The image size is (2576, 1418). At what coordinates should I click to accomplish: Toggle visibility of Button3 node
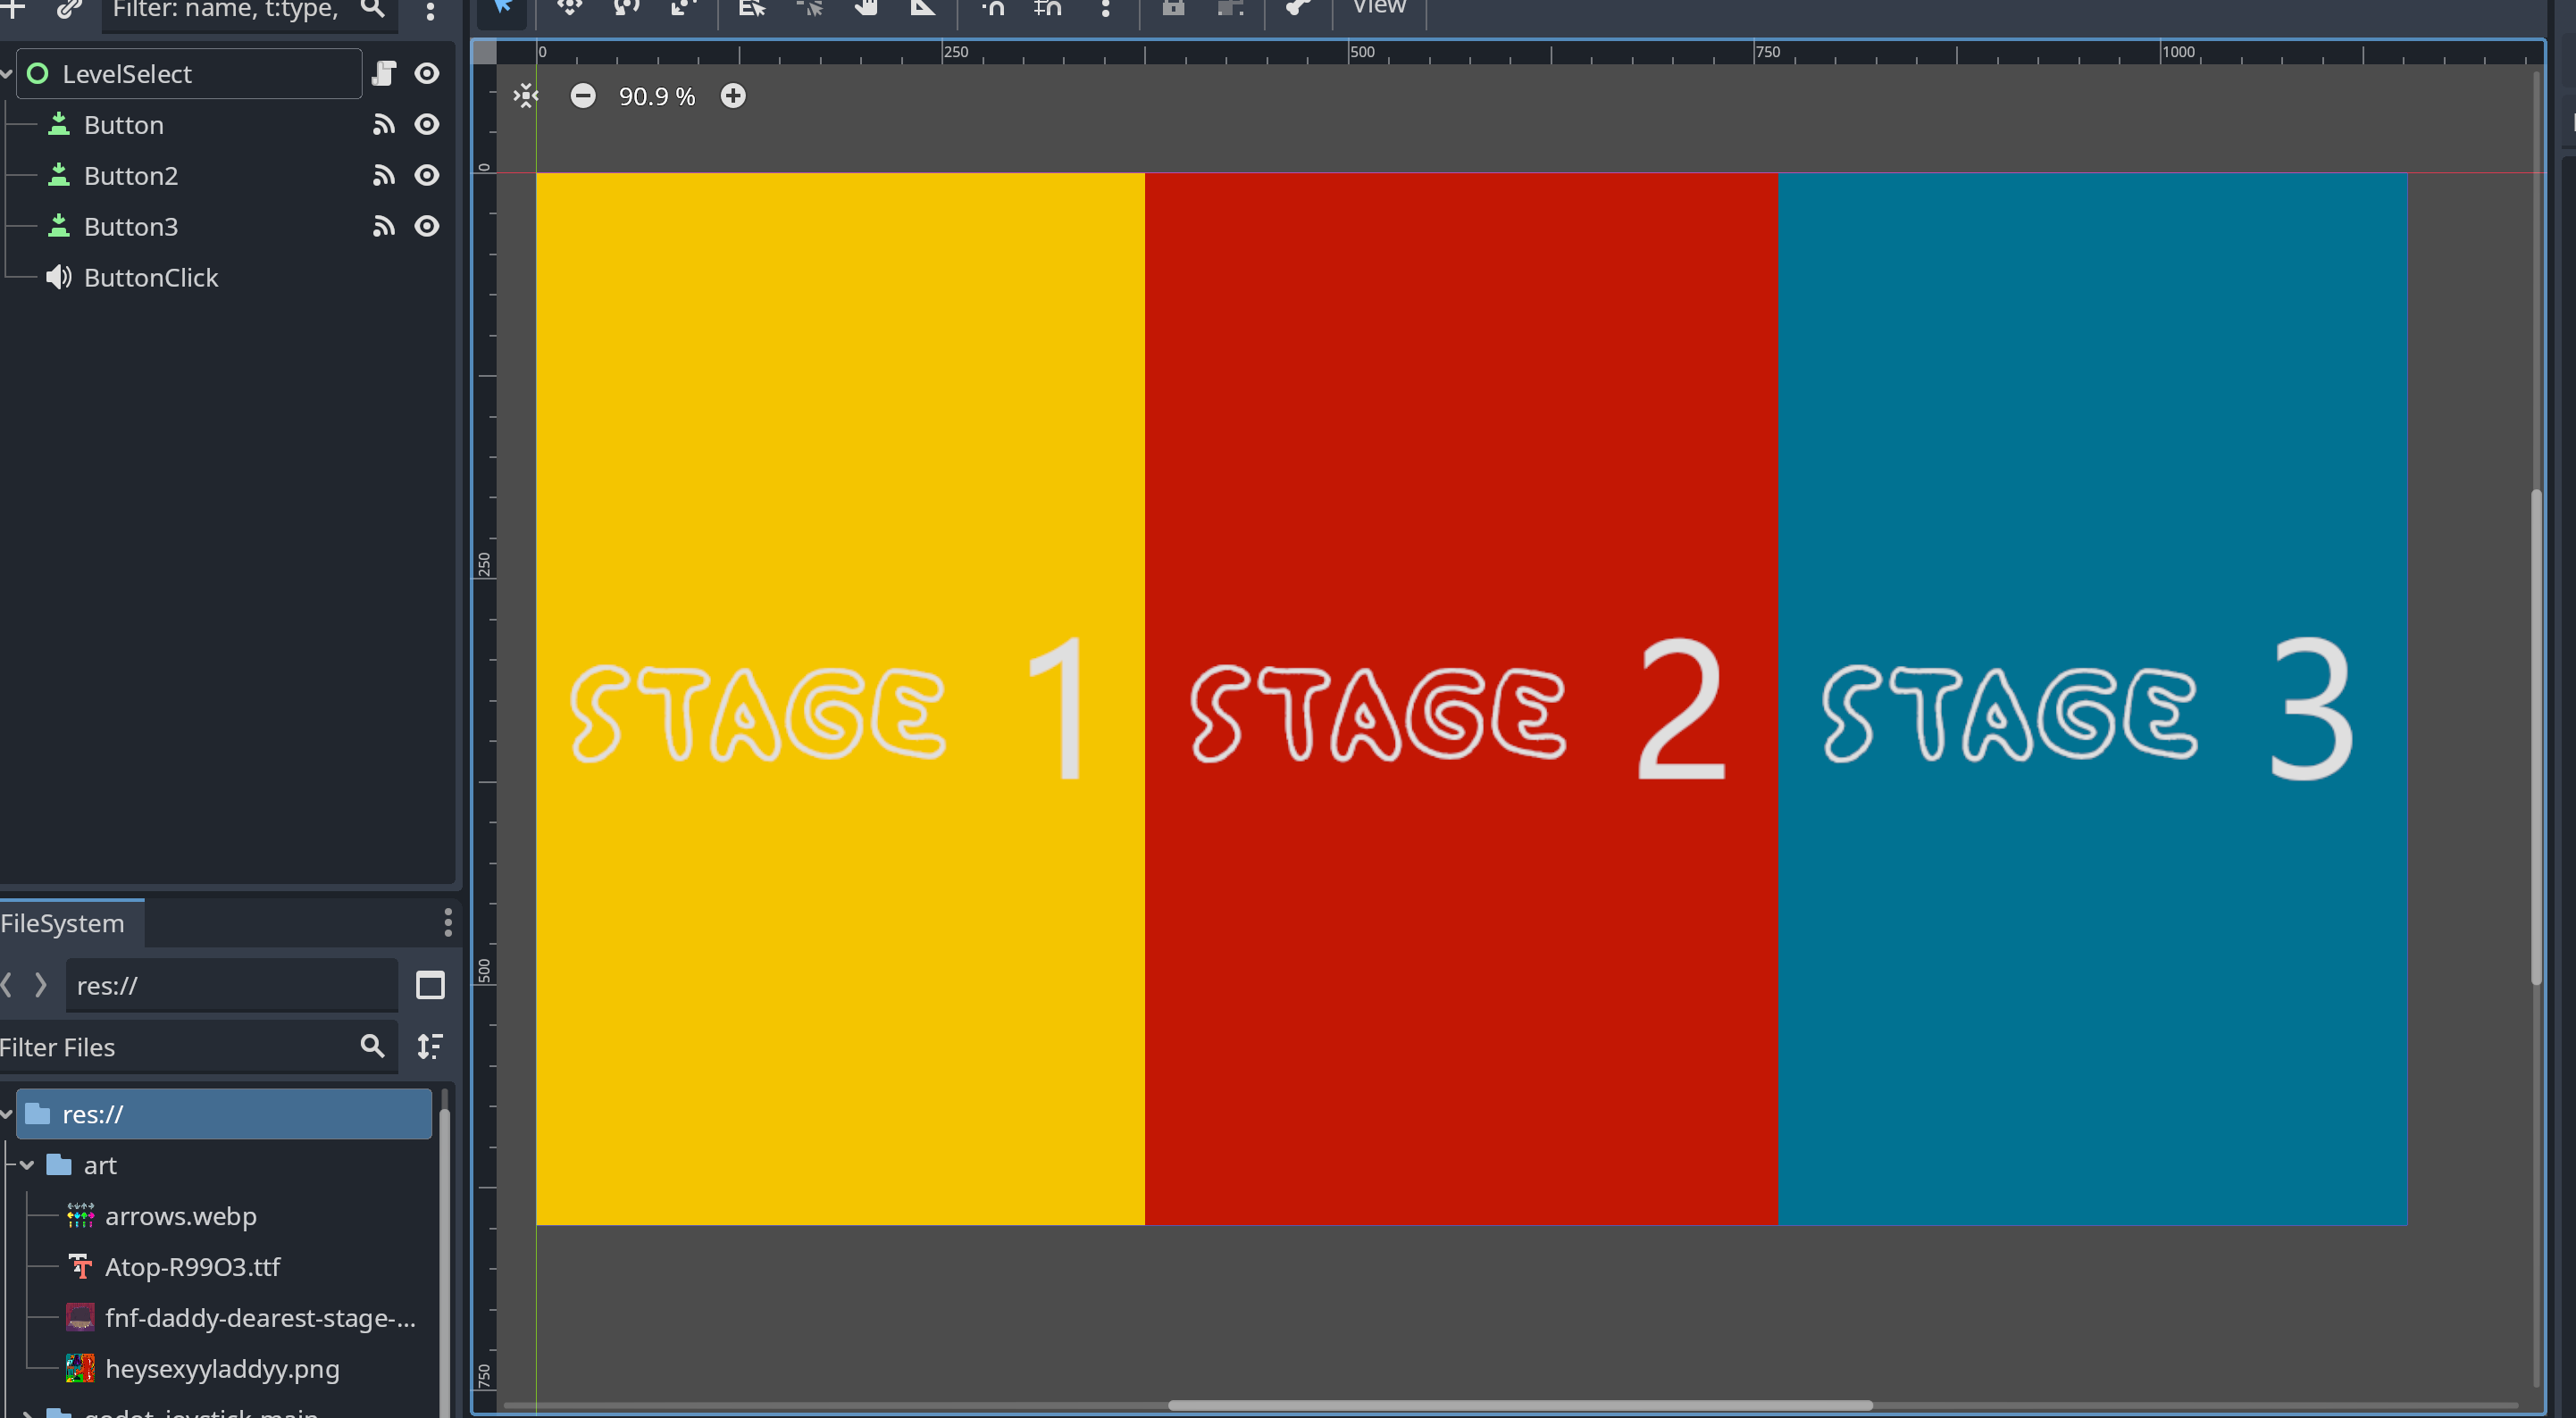(427, 227)
